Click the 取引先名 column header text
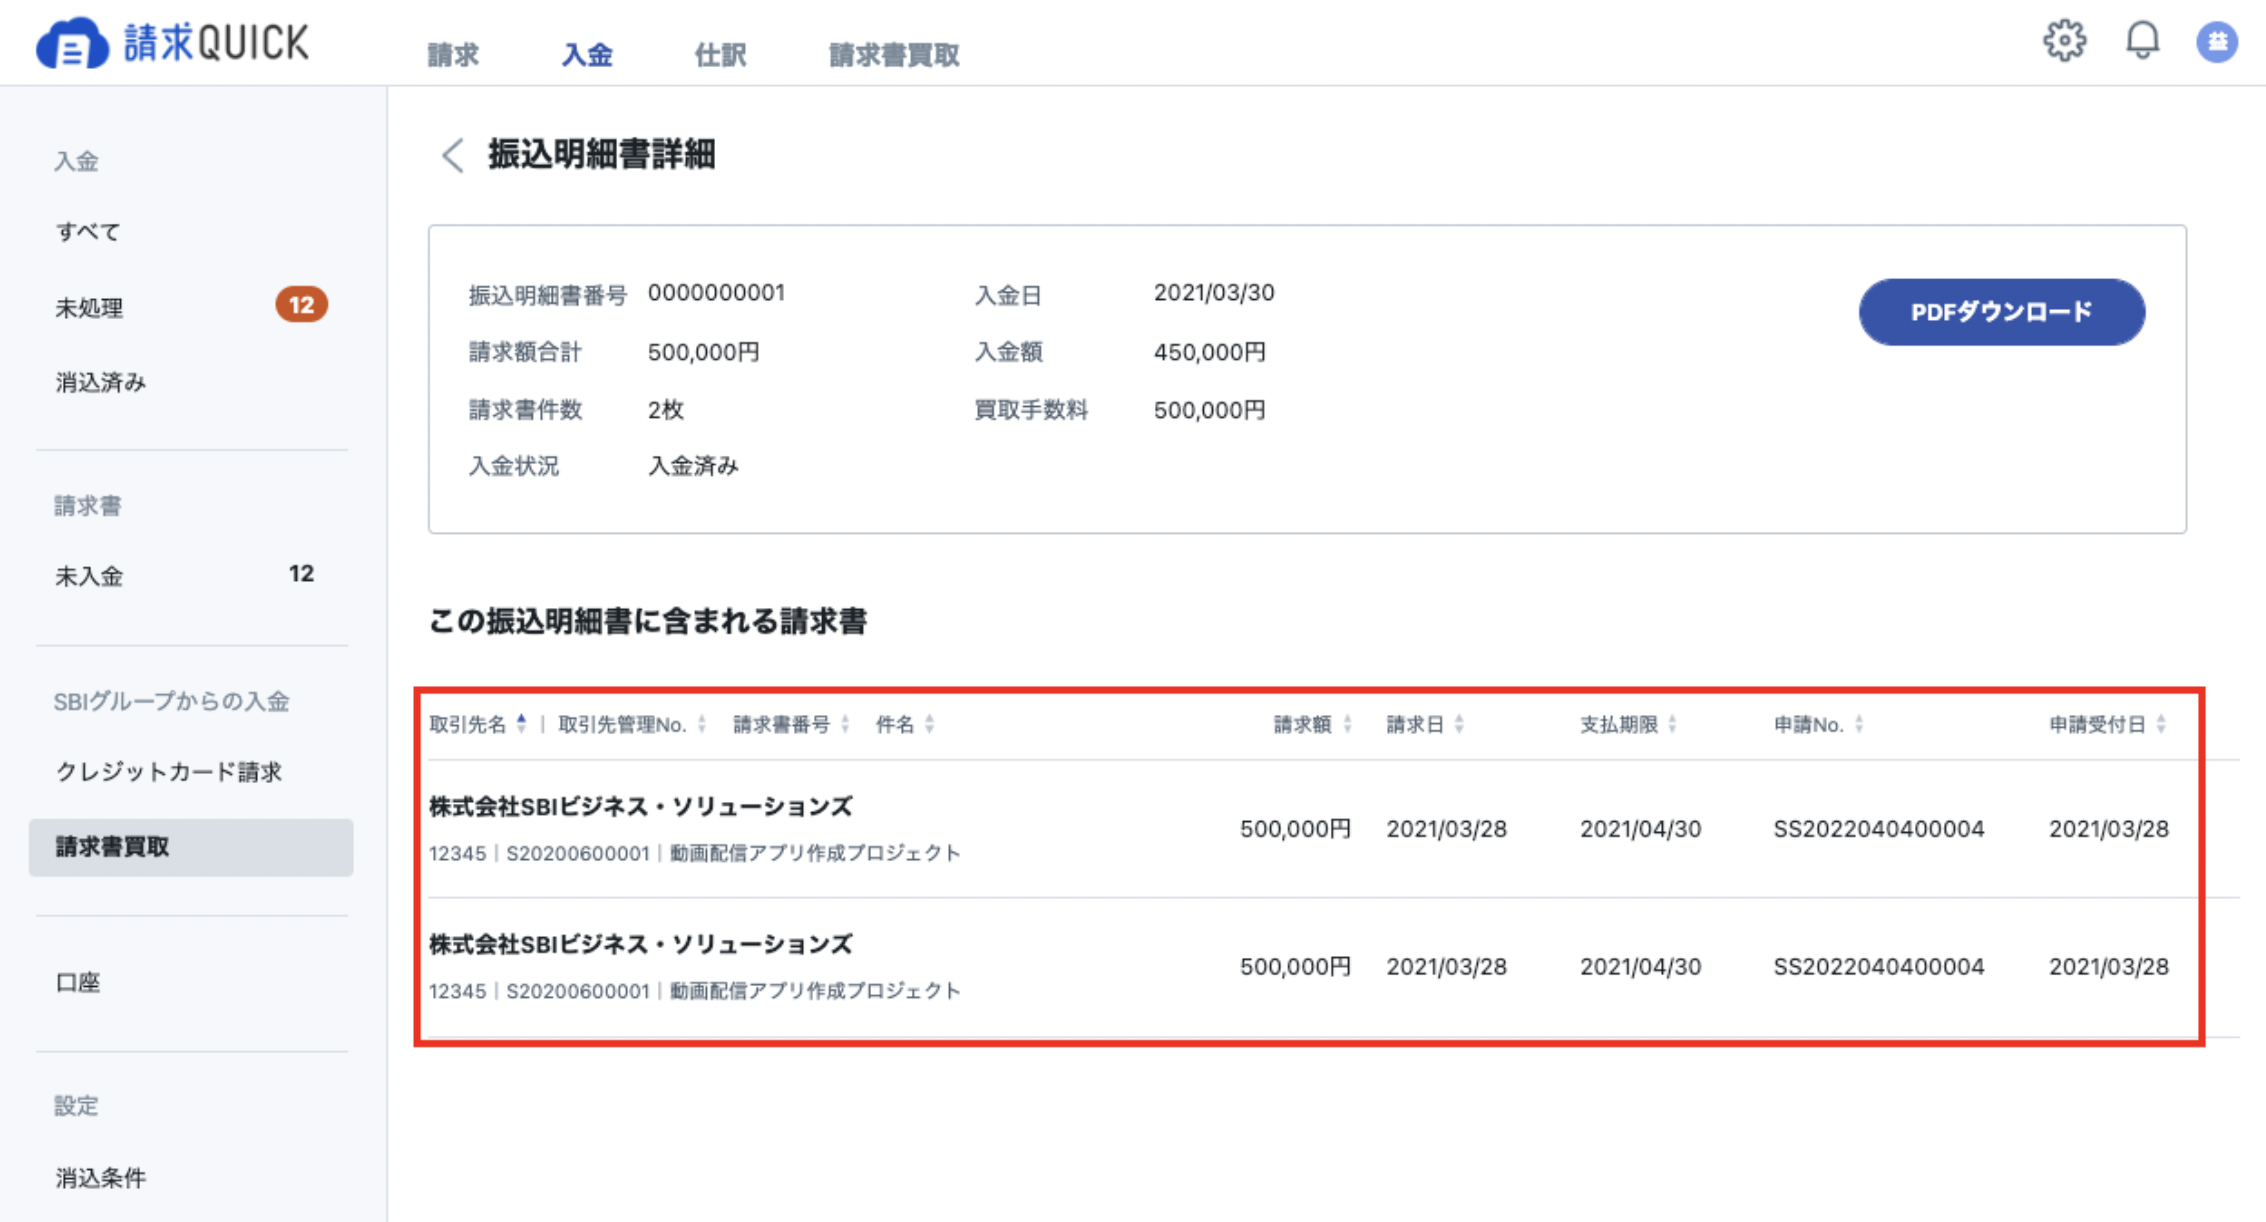Image resolution: width=2266 pixels, height=1222 pixels. click(468, 724)
